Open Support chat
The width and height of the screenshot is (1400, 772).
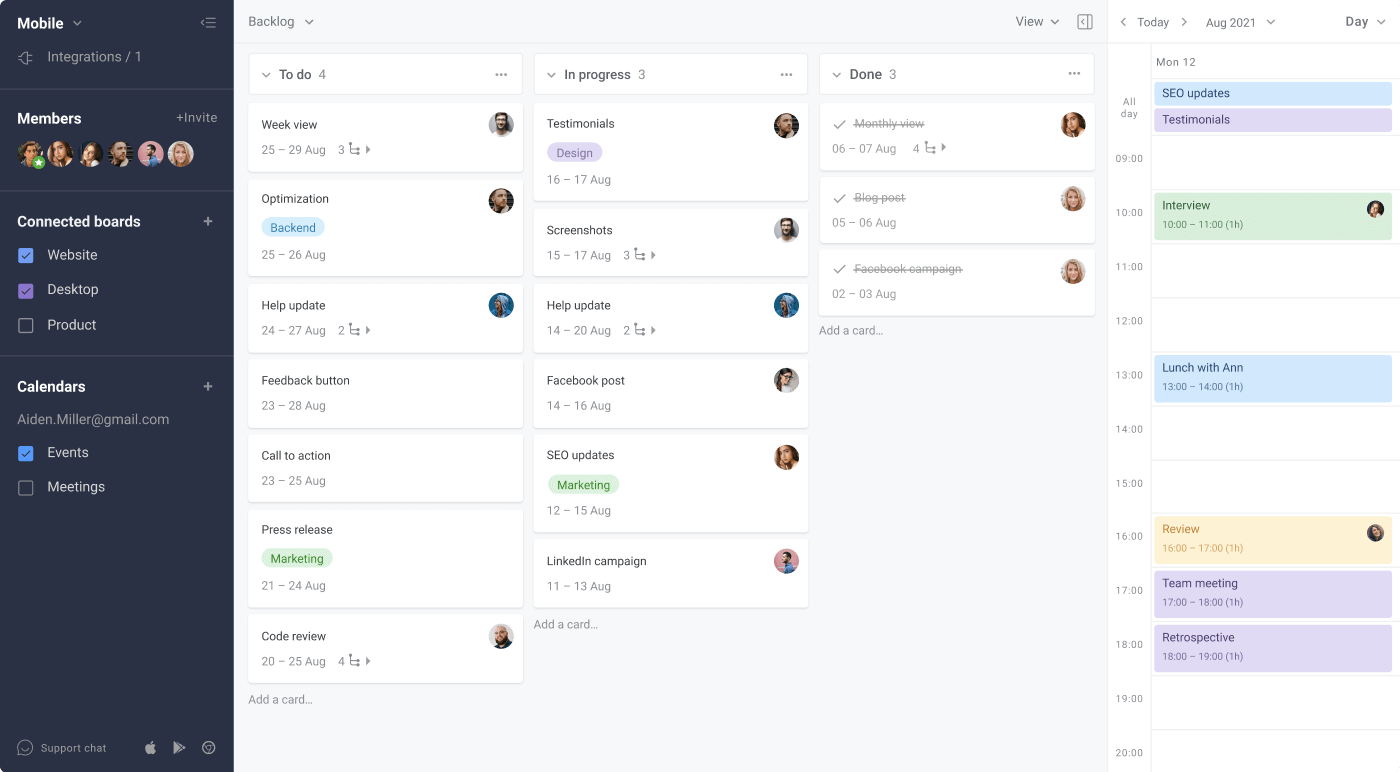[60, 747]
